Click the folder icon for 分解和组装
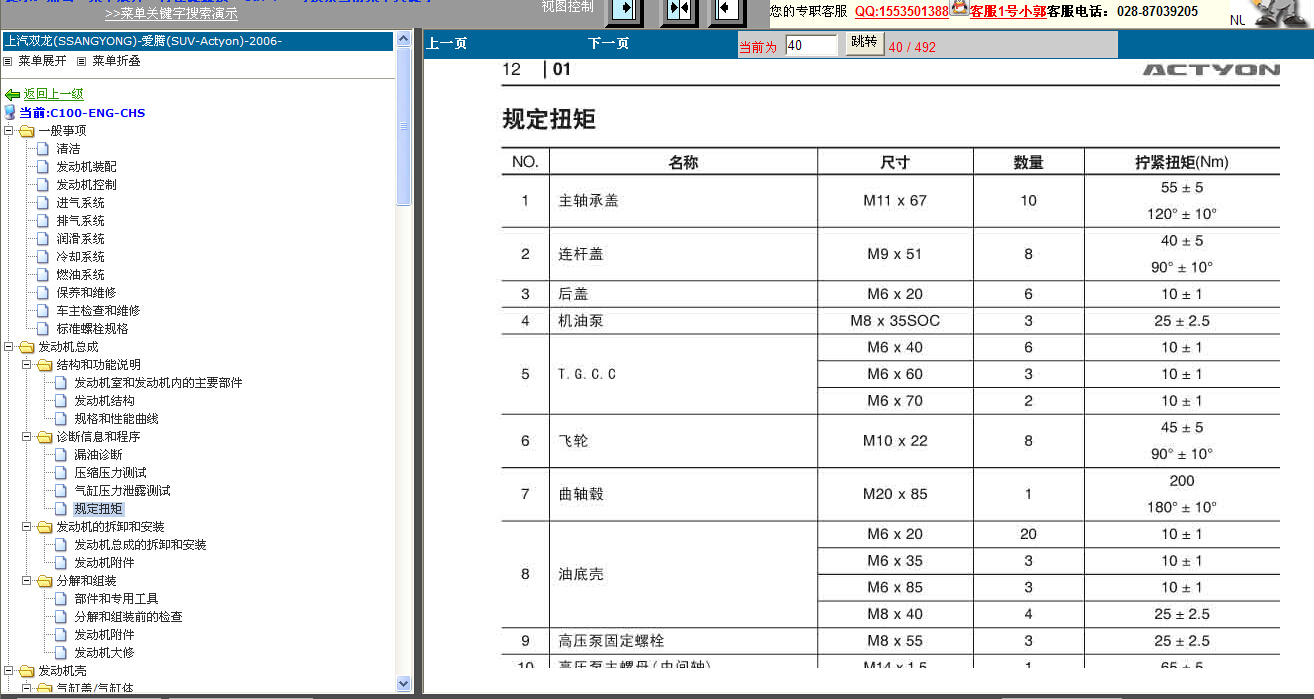Viewport: 1314px width, 699px height. click(44, 581)
